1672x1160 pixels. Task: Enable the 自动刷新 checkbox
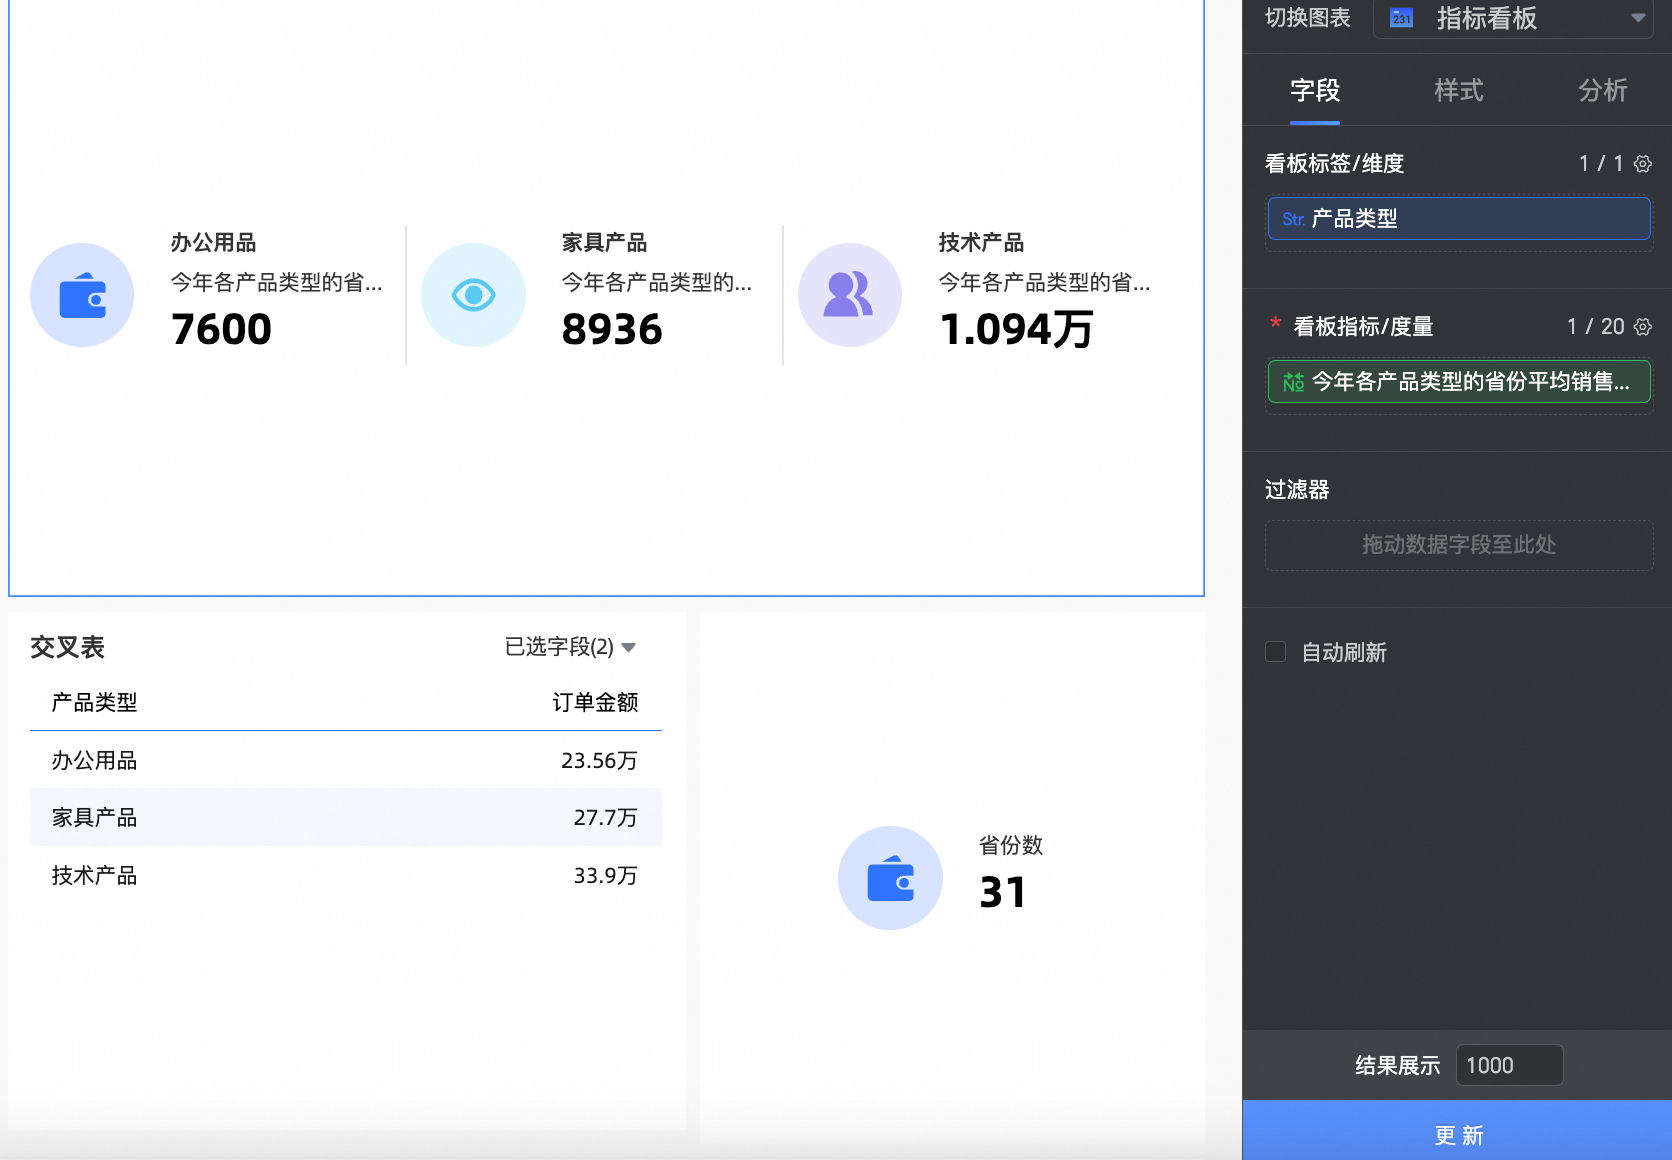coord(1275,652)
